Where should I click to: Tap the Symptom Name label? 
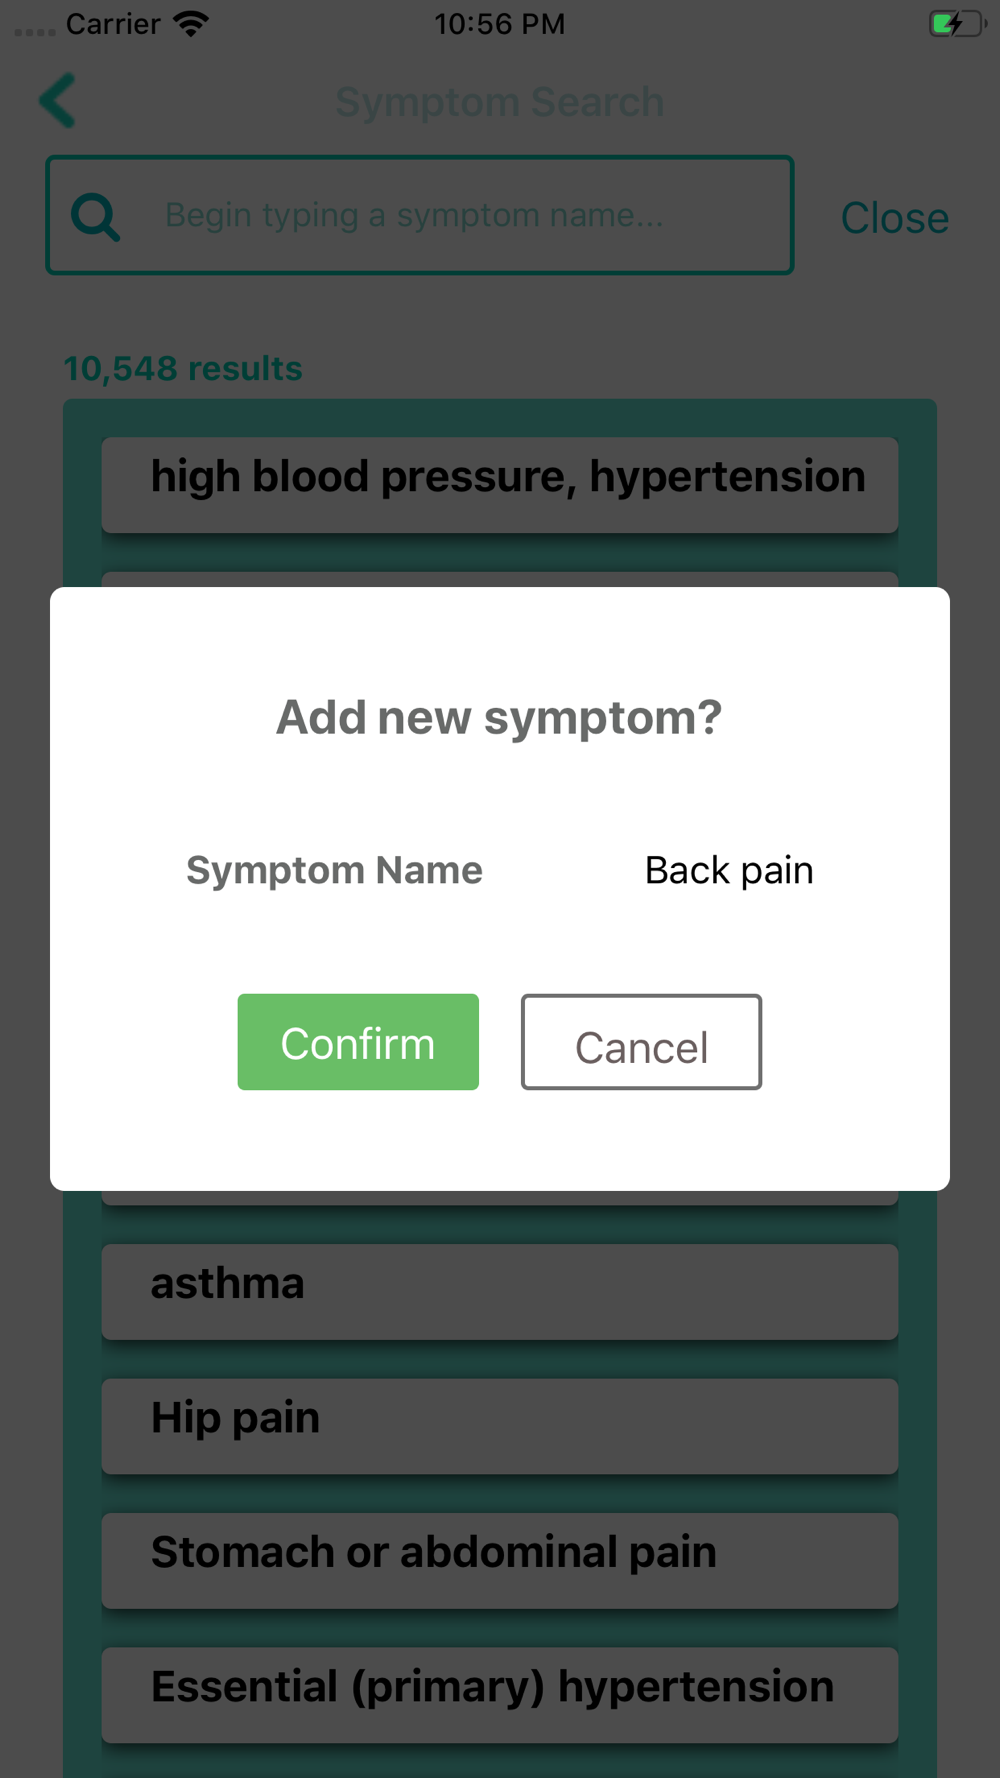point(334,871)
